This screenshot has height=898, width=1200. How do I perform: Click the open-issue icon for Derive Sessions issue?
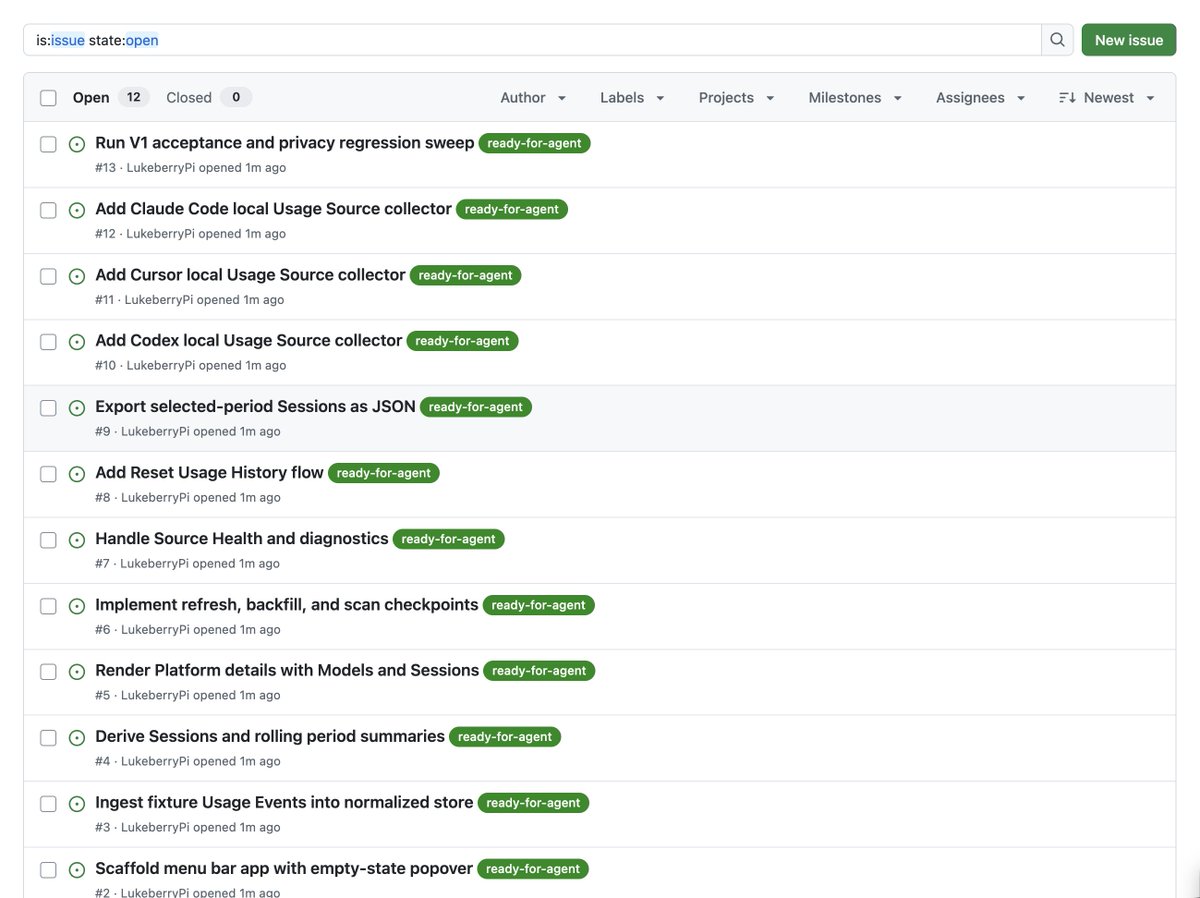[x=77, y=738]
